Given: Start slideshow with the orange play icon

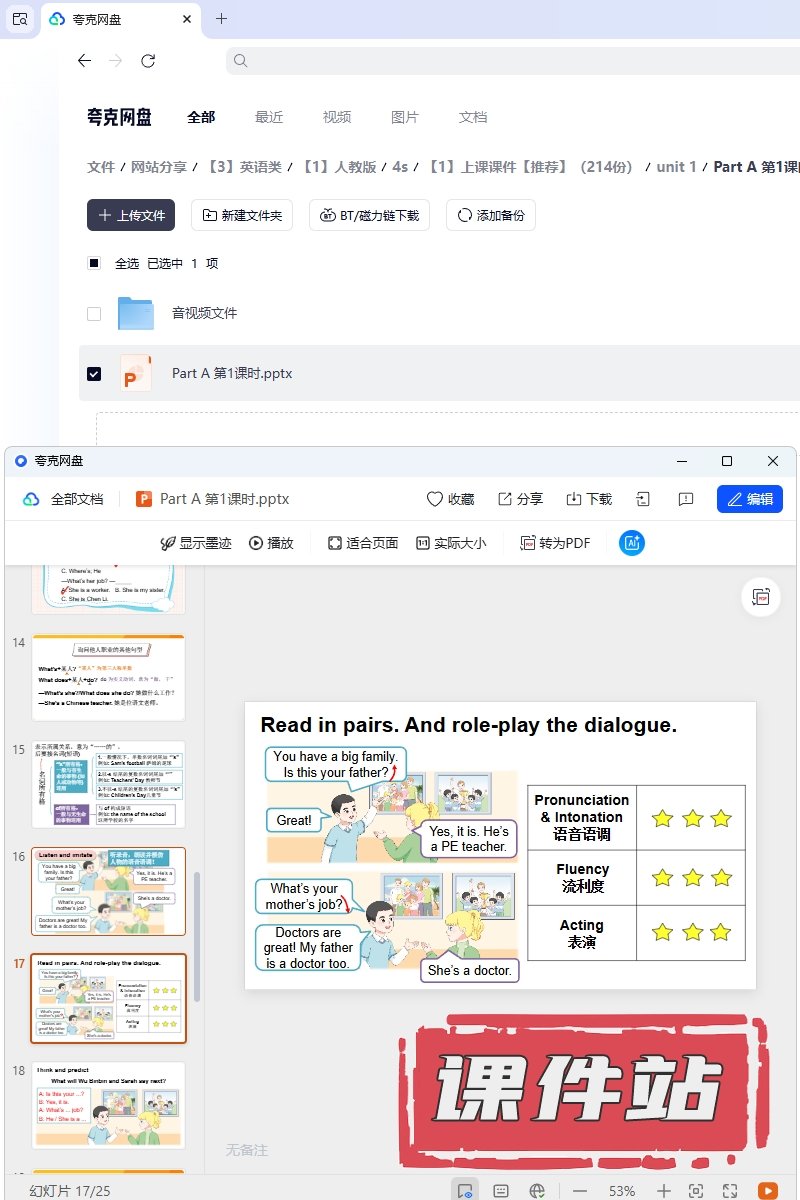Looking at the screenshot, I should click(767, 1190).
